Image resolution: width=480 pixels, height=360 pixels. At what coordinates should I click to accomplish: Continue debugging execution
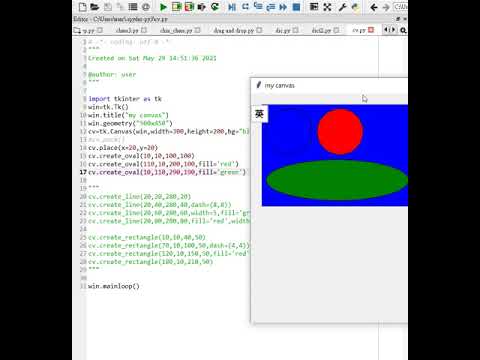click(x=283, y=7)
